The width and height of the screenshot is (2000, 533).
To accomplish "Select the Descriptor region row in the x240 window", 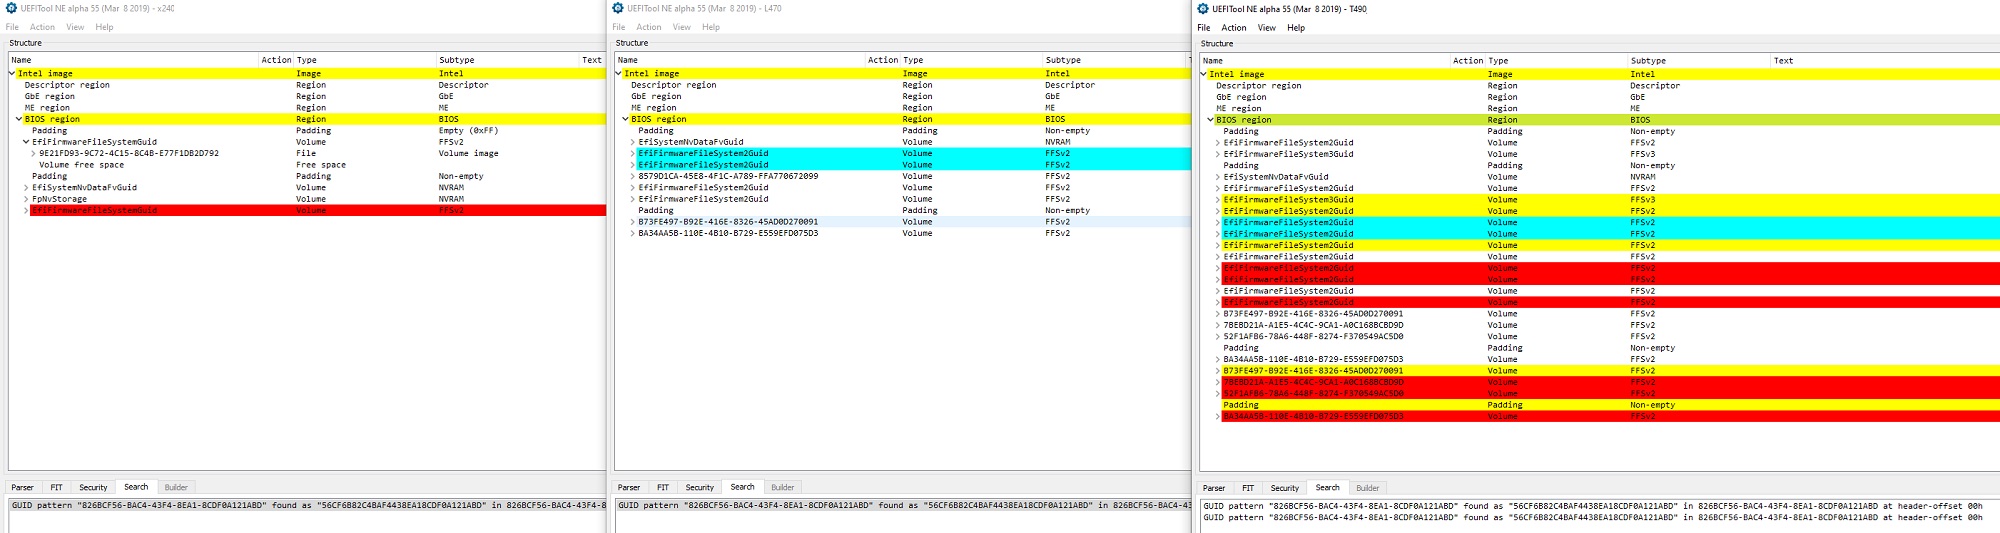I will [x=307, y=85].
